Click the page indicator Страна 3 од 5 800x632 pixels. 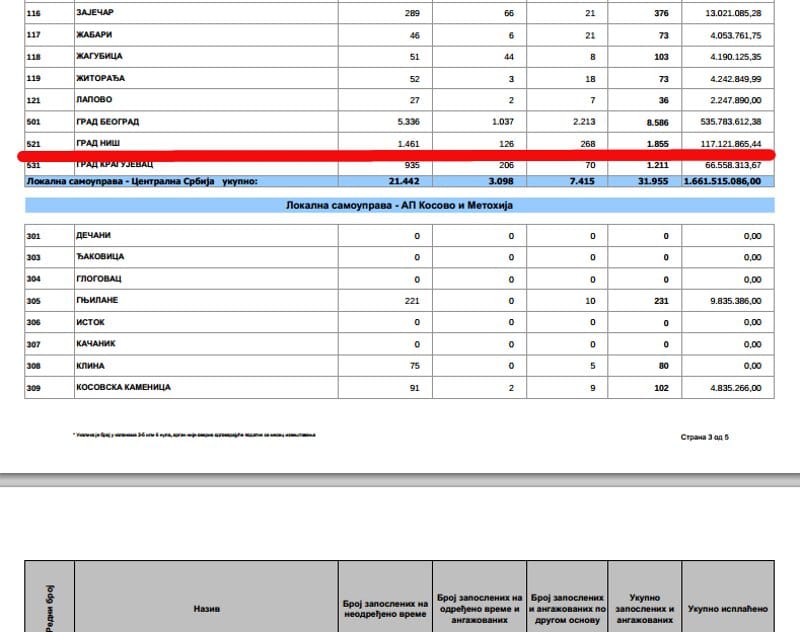coord(705,437)
